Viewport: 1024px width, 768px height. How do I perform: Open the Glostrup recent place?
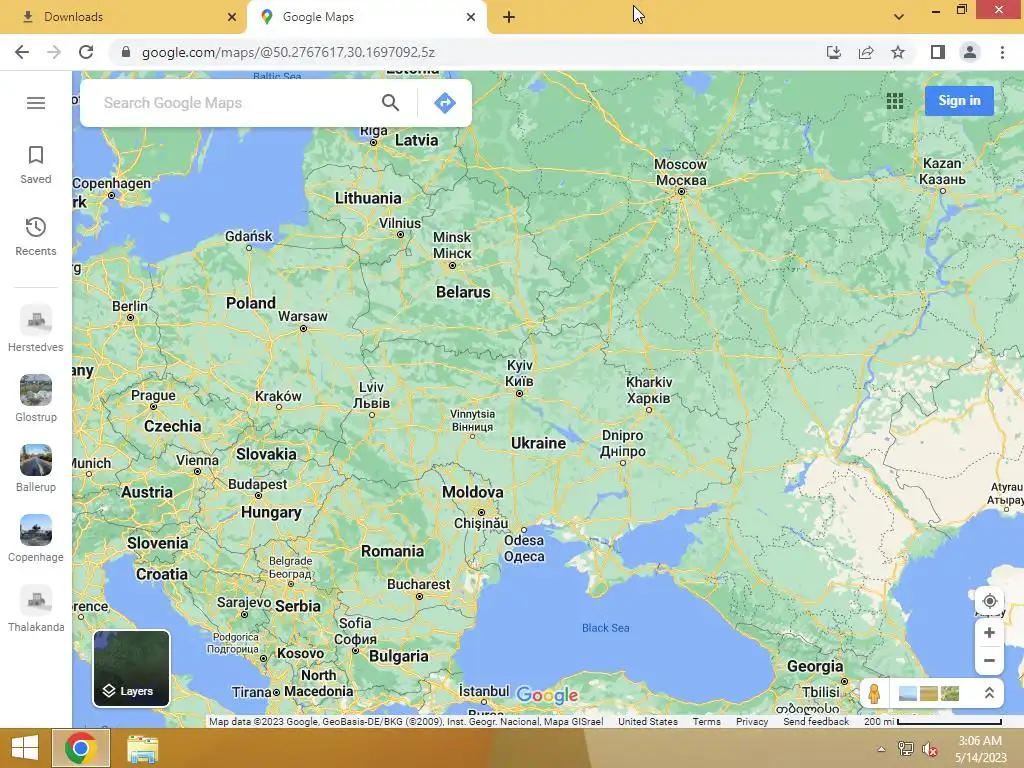[x=36, y=398]
